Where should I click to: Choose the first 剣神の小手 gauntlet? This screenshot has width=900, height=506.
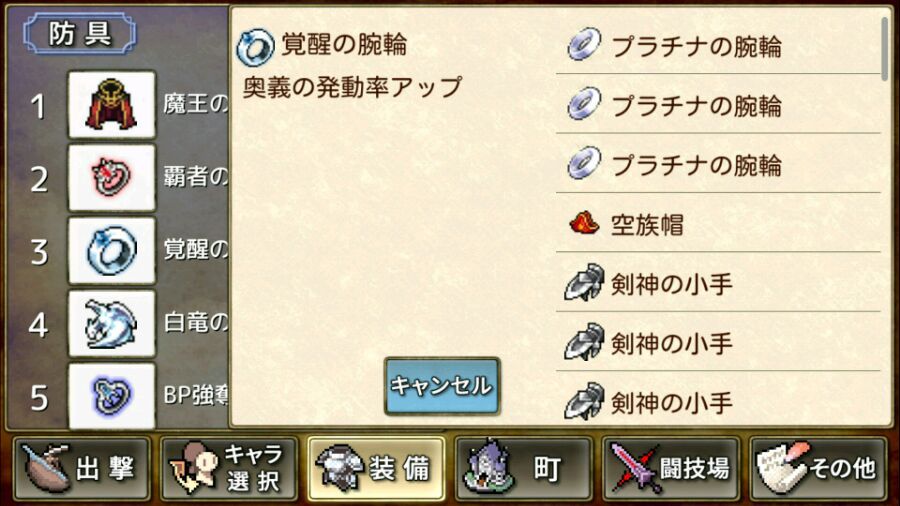tap(718, 282)
